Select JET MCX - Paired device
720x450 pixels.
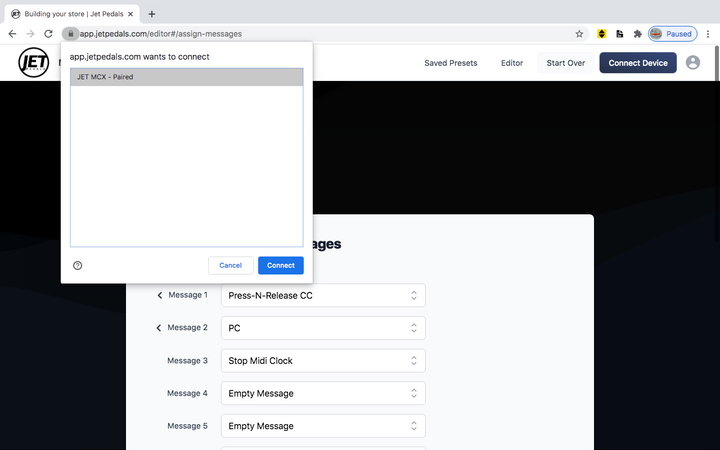coord(186,77)
